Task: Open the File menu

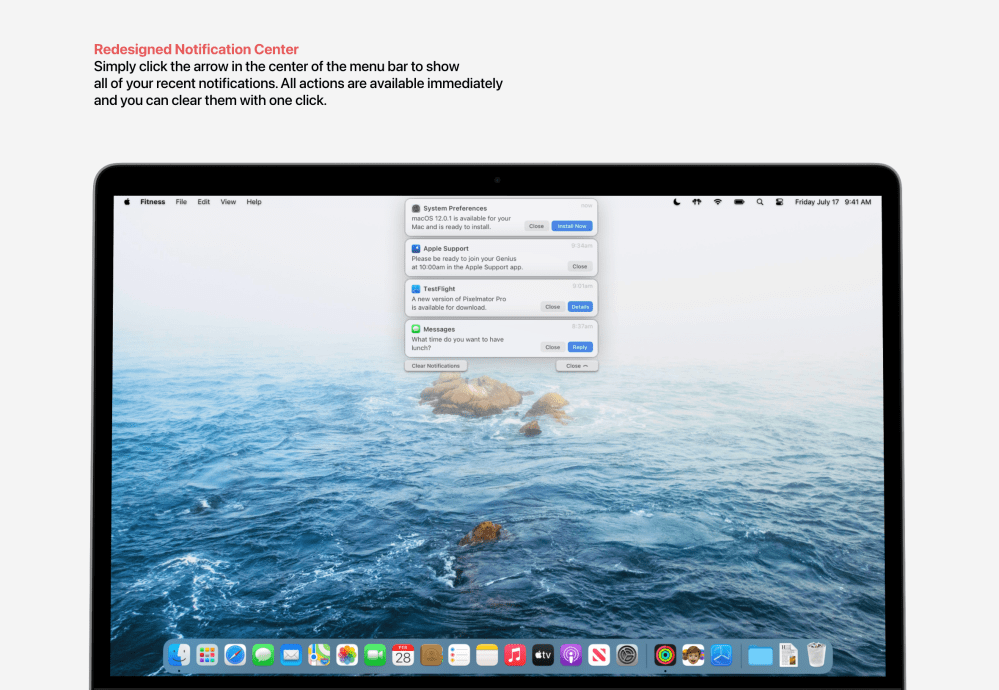Action: [181, 202]
